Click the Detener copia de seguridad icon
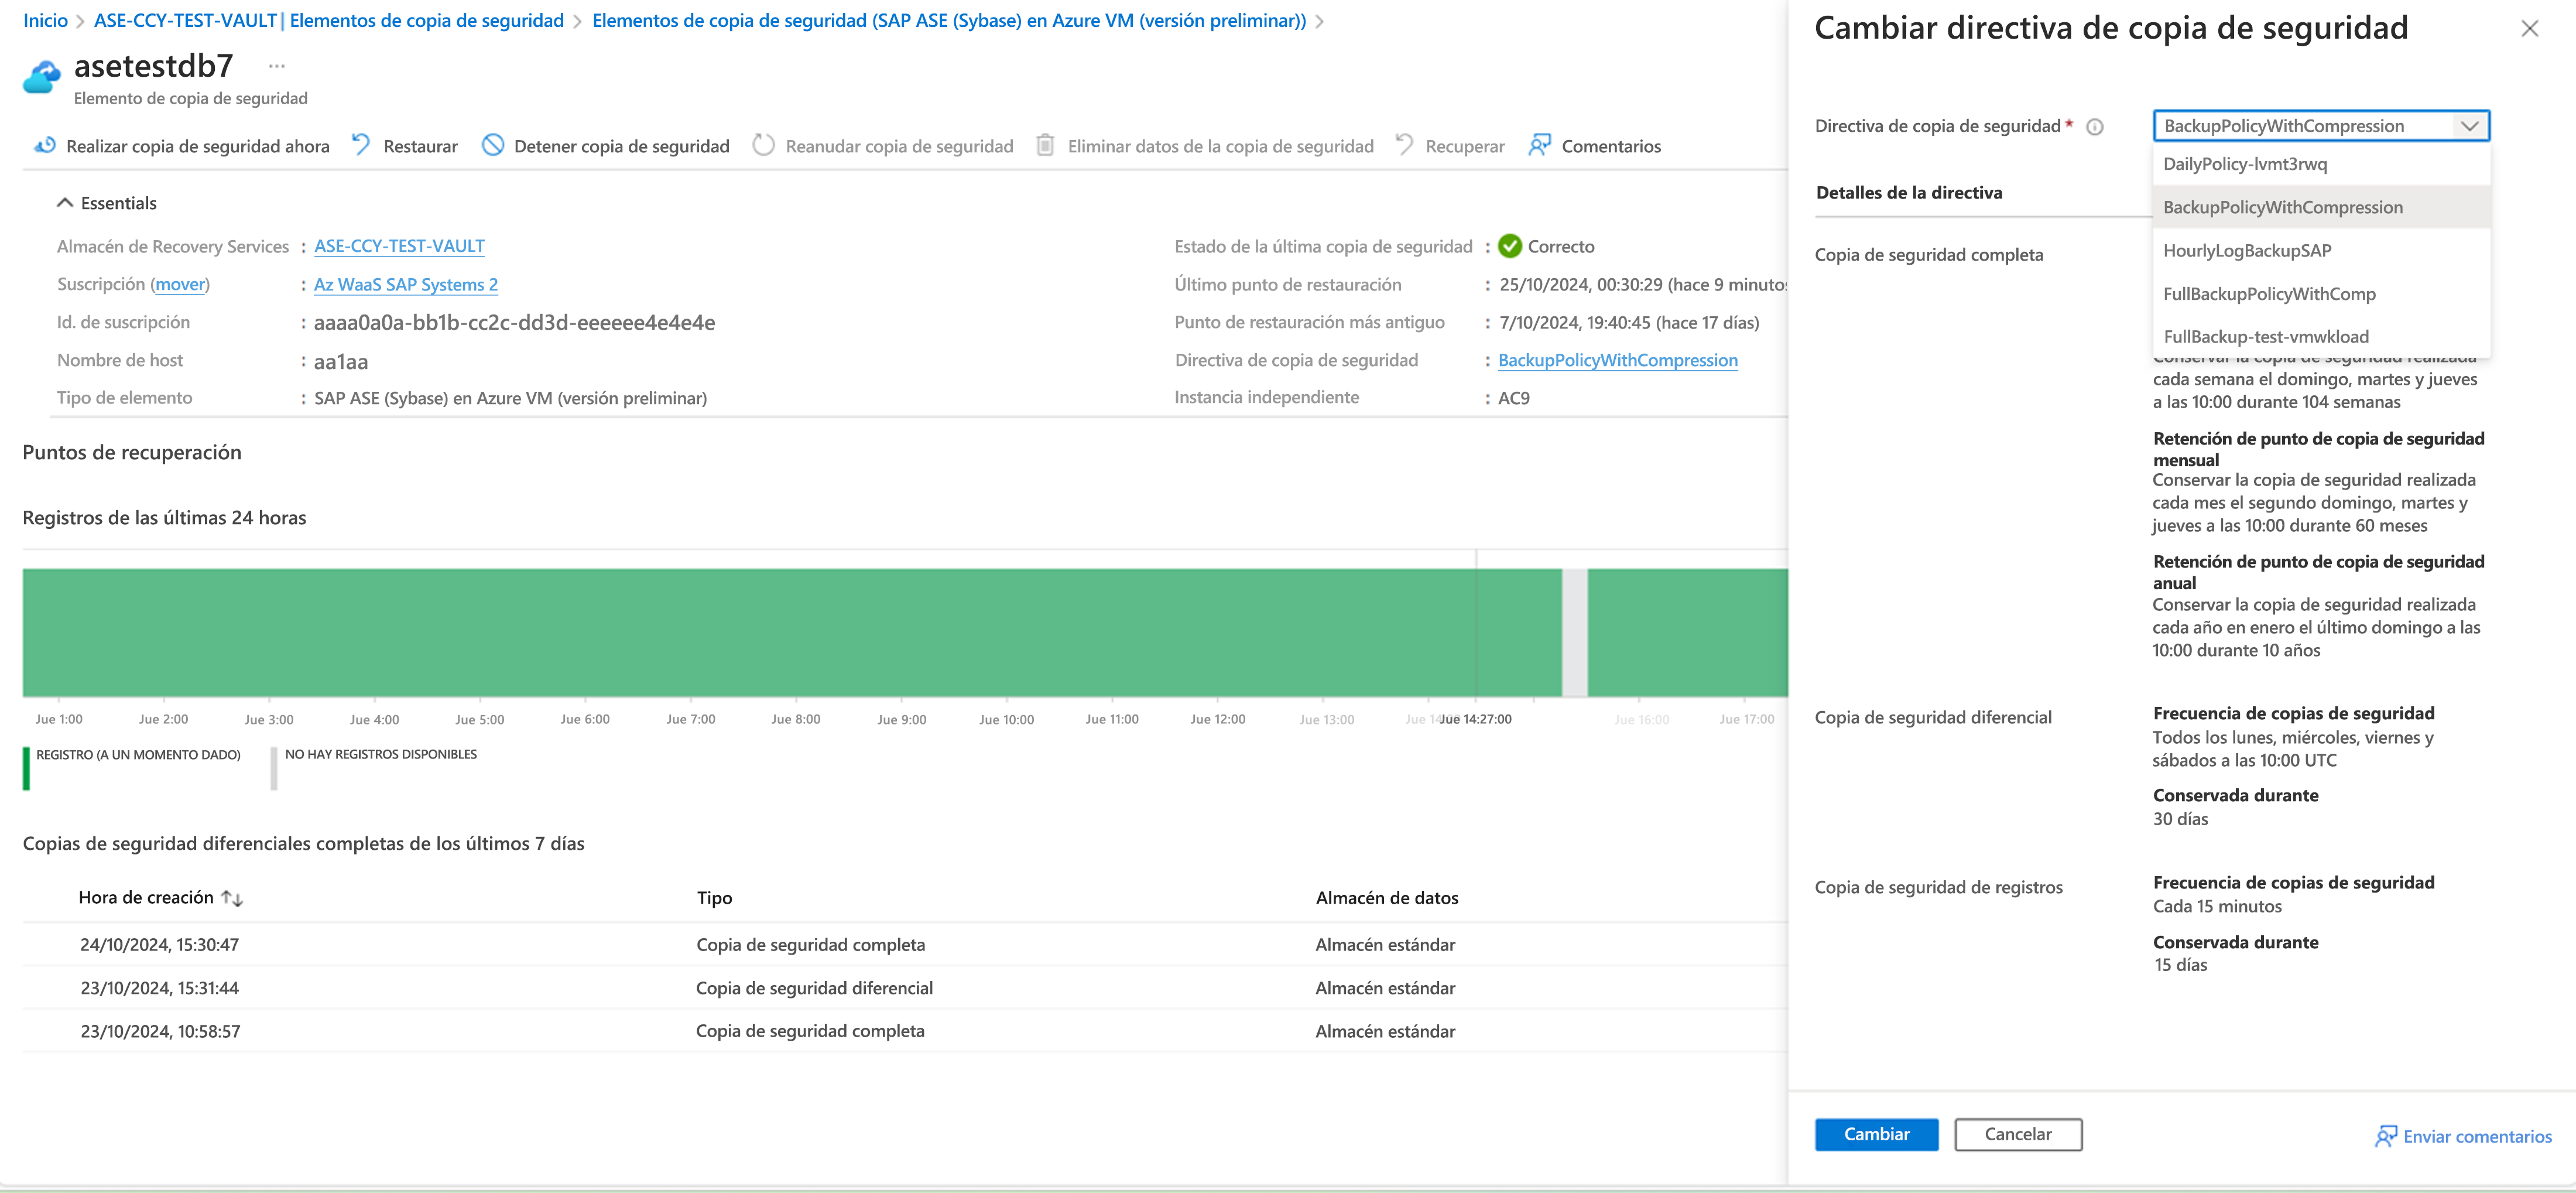The width and height of the screenshot is (2576, 1193). (x=493, y=146)
